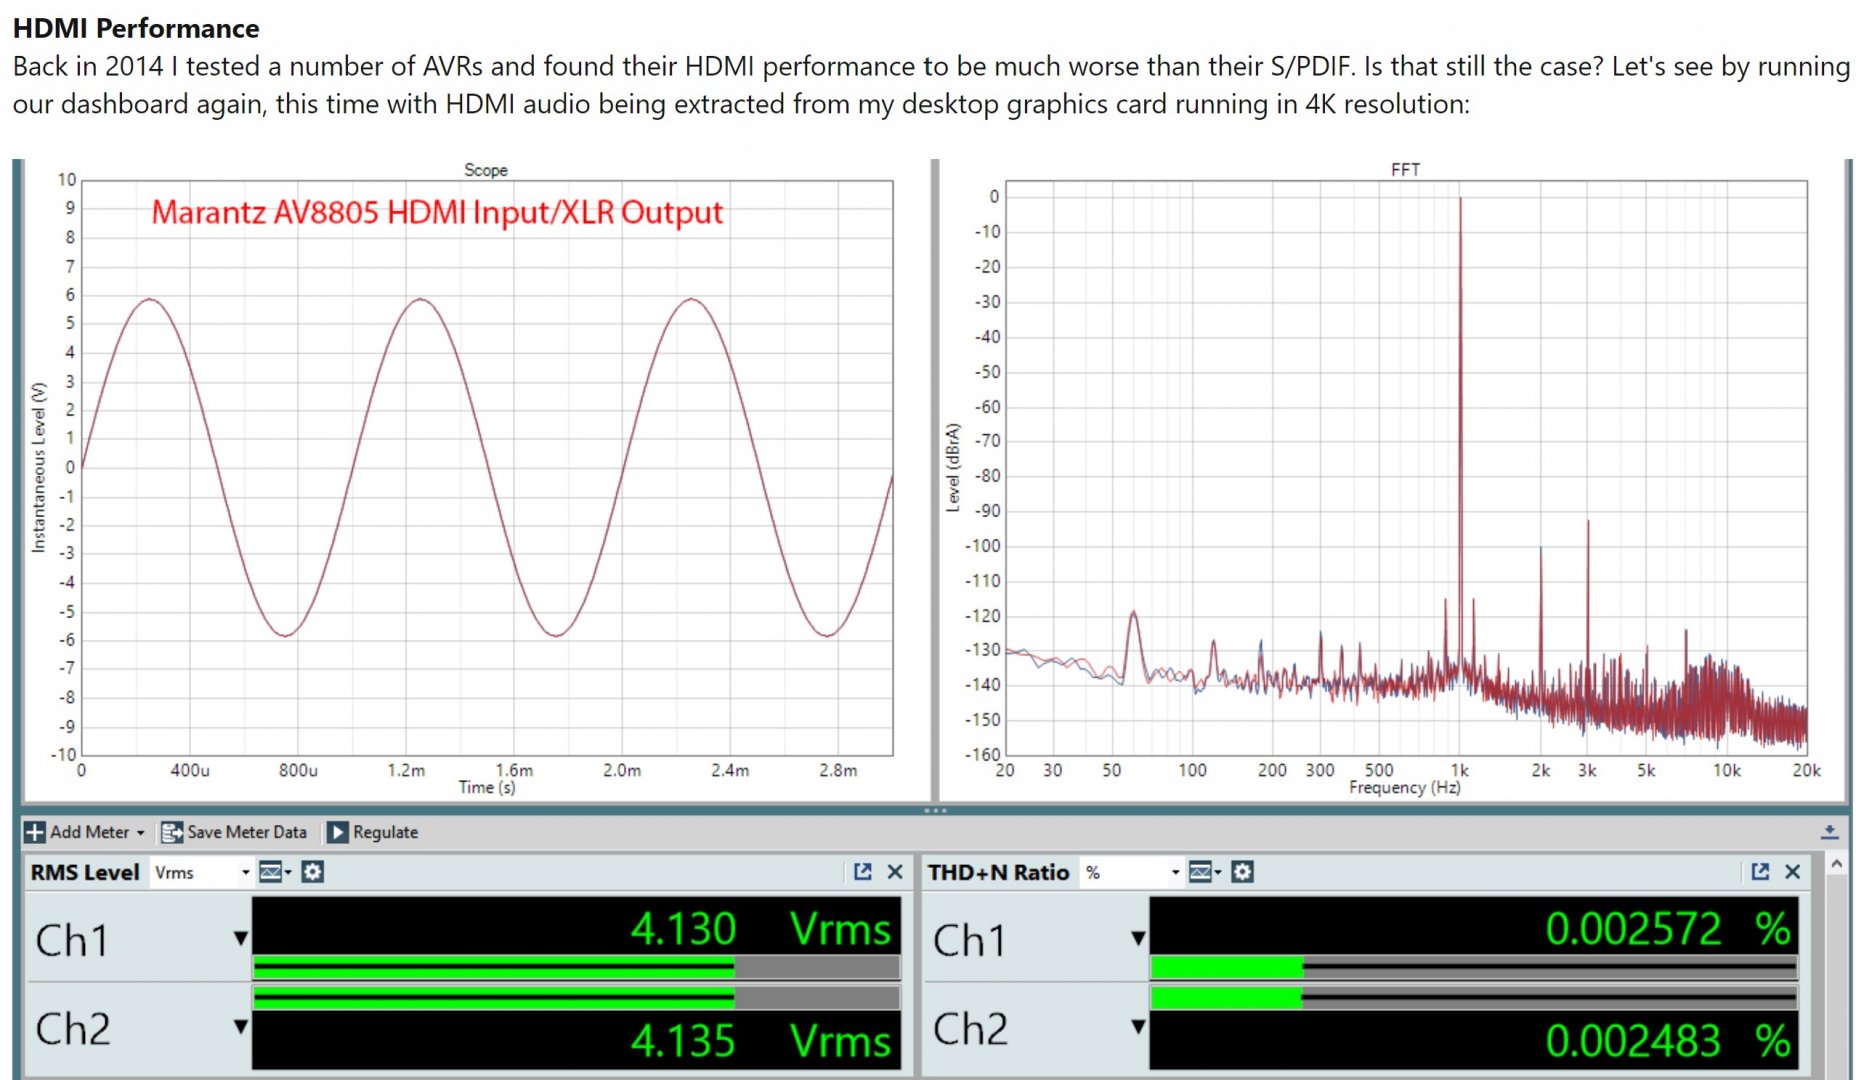Expand the Ch2 dropdown in RMS Level
This screenshot has width=1856, height=1080.
coord(240,1026)
